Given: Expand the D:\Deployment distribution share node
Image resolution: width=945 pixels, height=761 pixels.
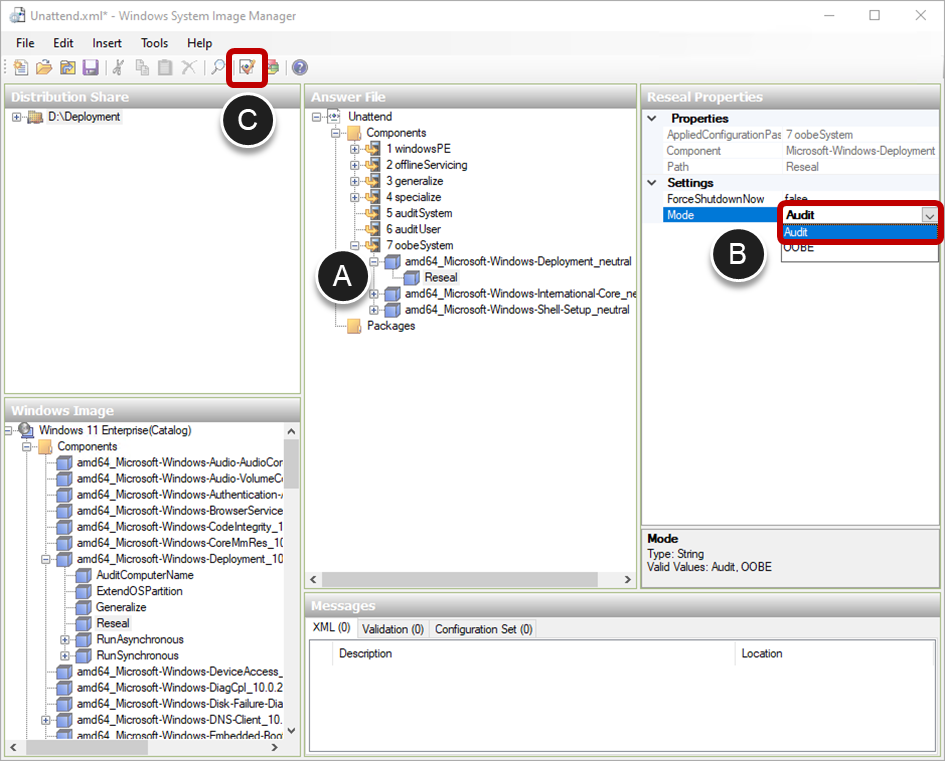Looking at the screenshot, I should [17, 117].
